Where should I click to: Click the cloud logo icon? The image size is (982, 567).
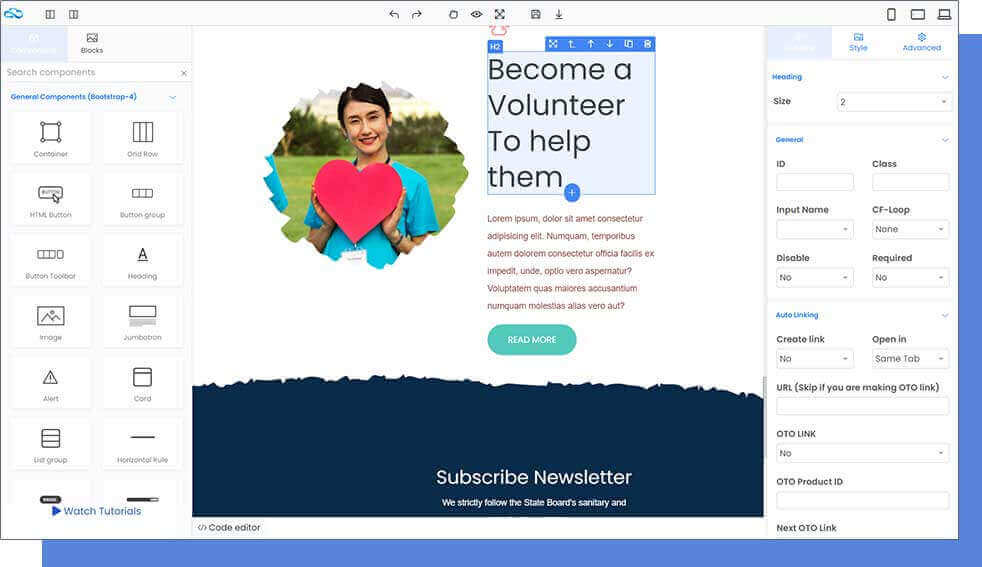[x=13, y=13]
